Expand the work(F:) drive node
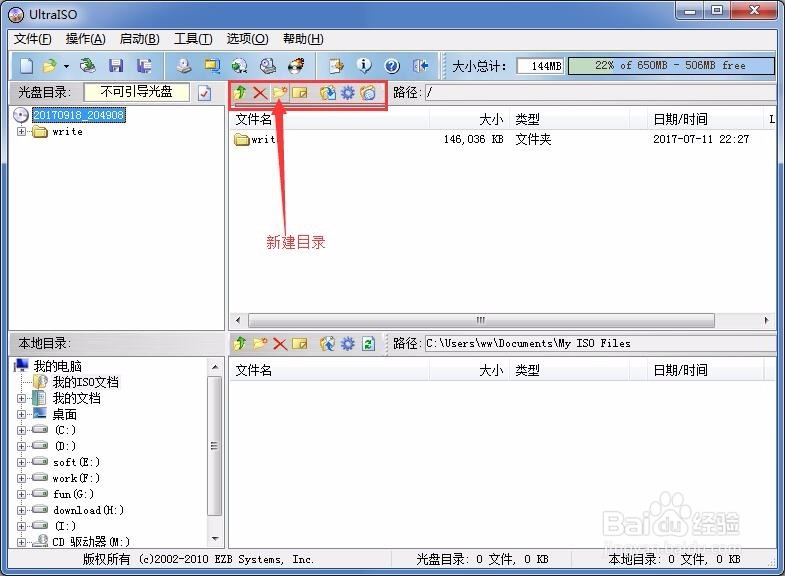Screen dimensions: 785x576 click(21, 478)
